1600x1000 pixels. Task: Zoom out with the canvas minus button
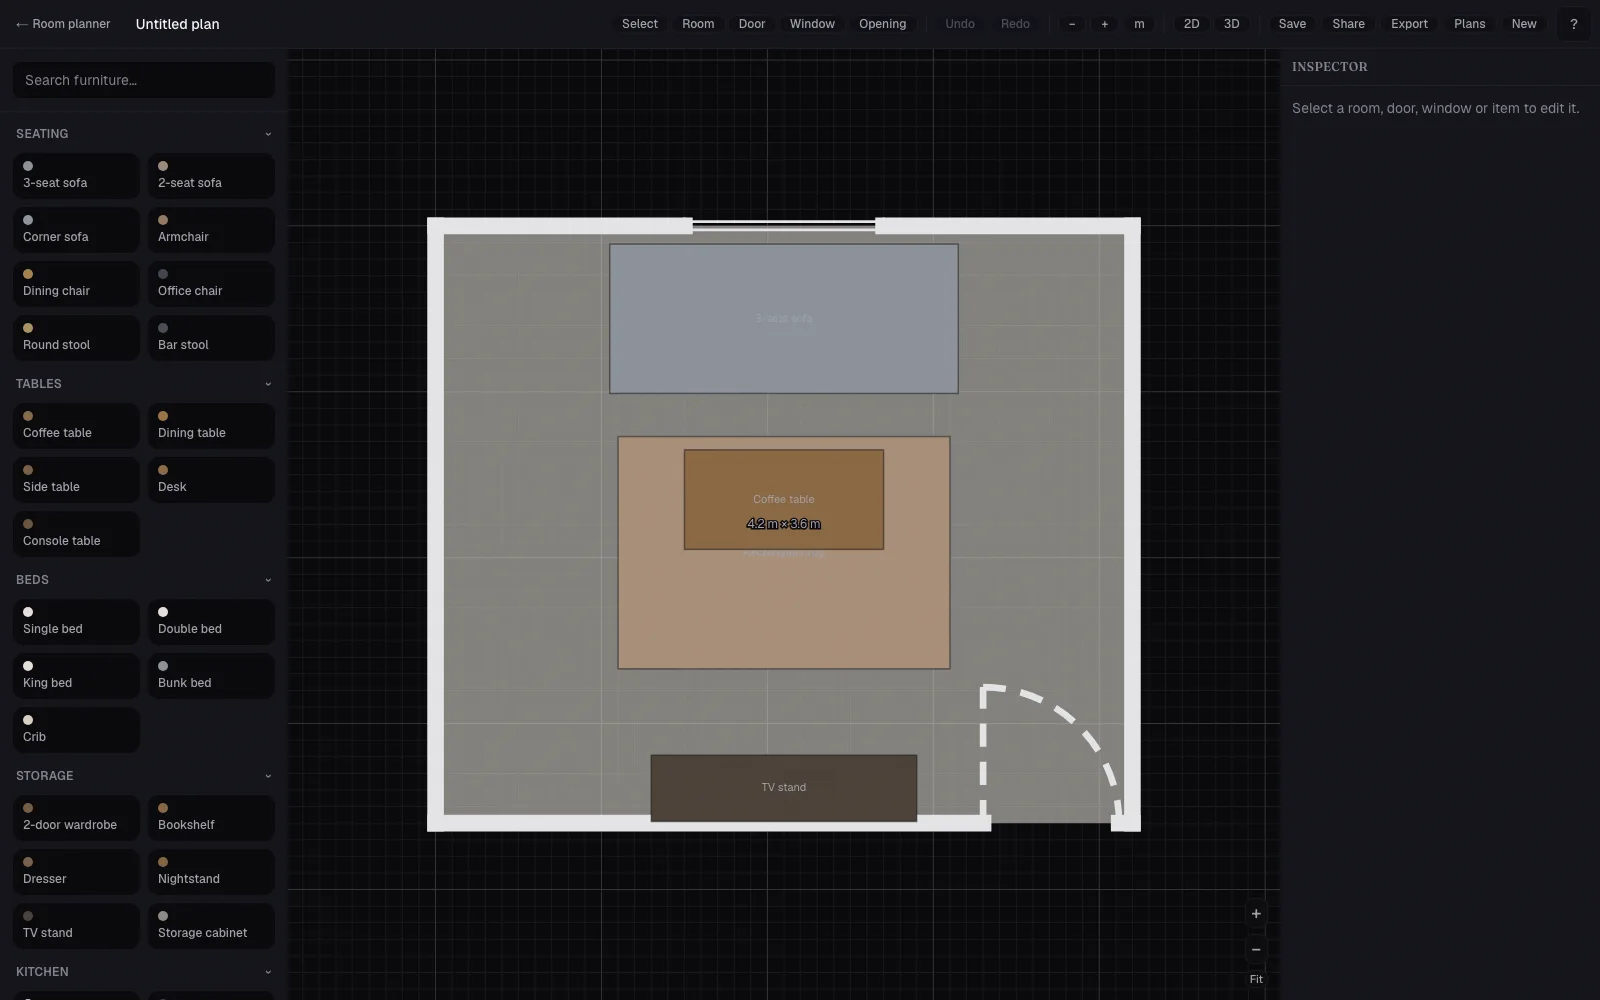coord(1256,950)
